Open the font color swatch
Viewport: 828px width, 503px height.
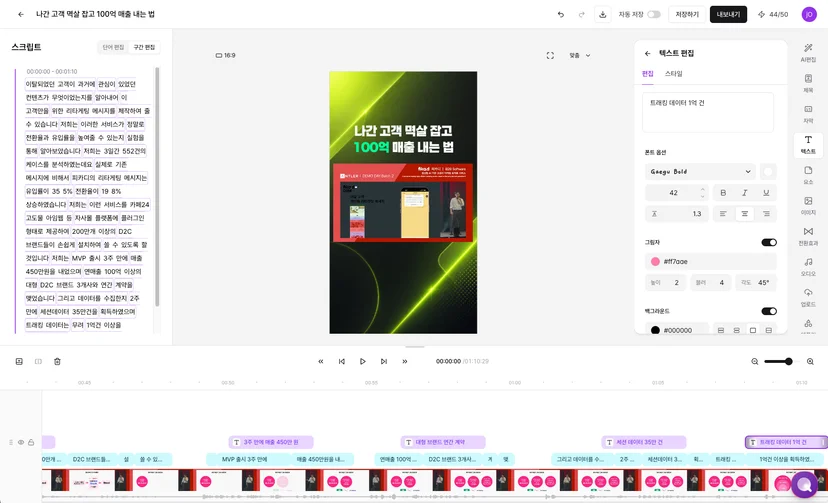coord(768,172)
